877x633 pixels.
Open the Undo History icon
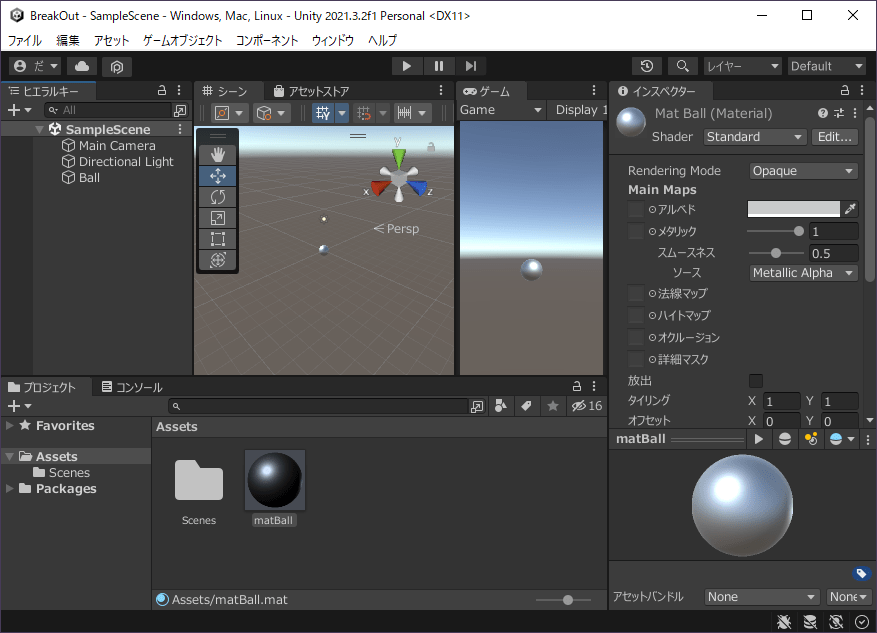pyautogui.click(x=647, y=67)
